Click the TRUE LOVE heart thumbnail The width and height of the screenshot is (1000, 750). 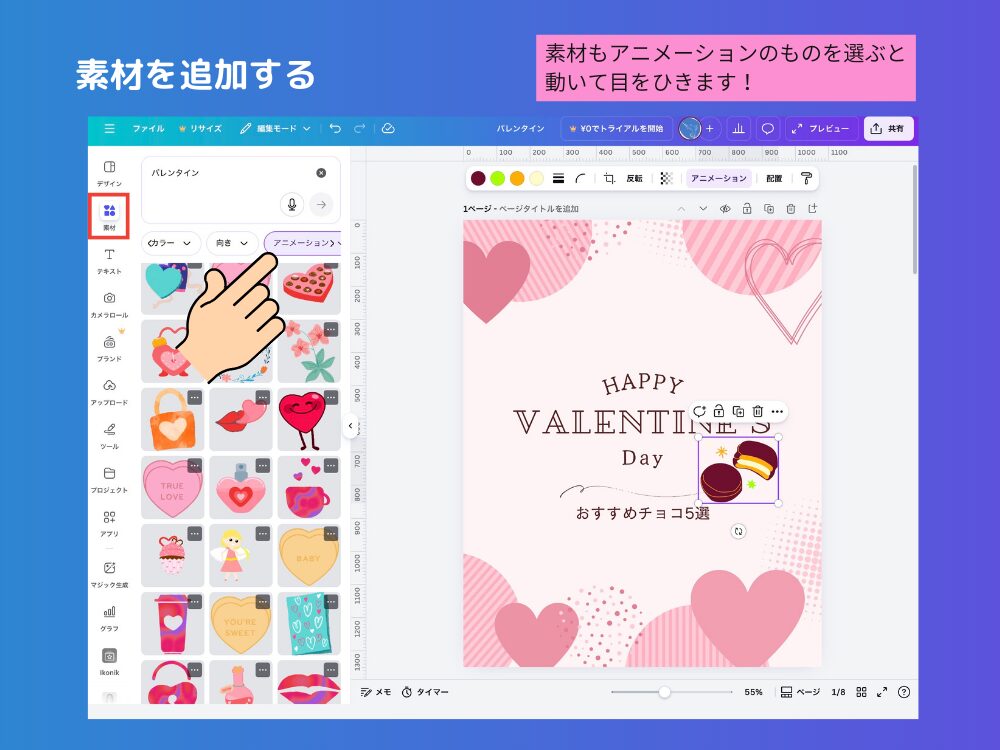pyautogui.click(x=172, y=488)
